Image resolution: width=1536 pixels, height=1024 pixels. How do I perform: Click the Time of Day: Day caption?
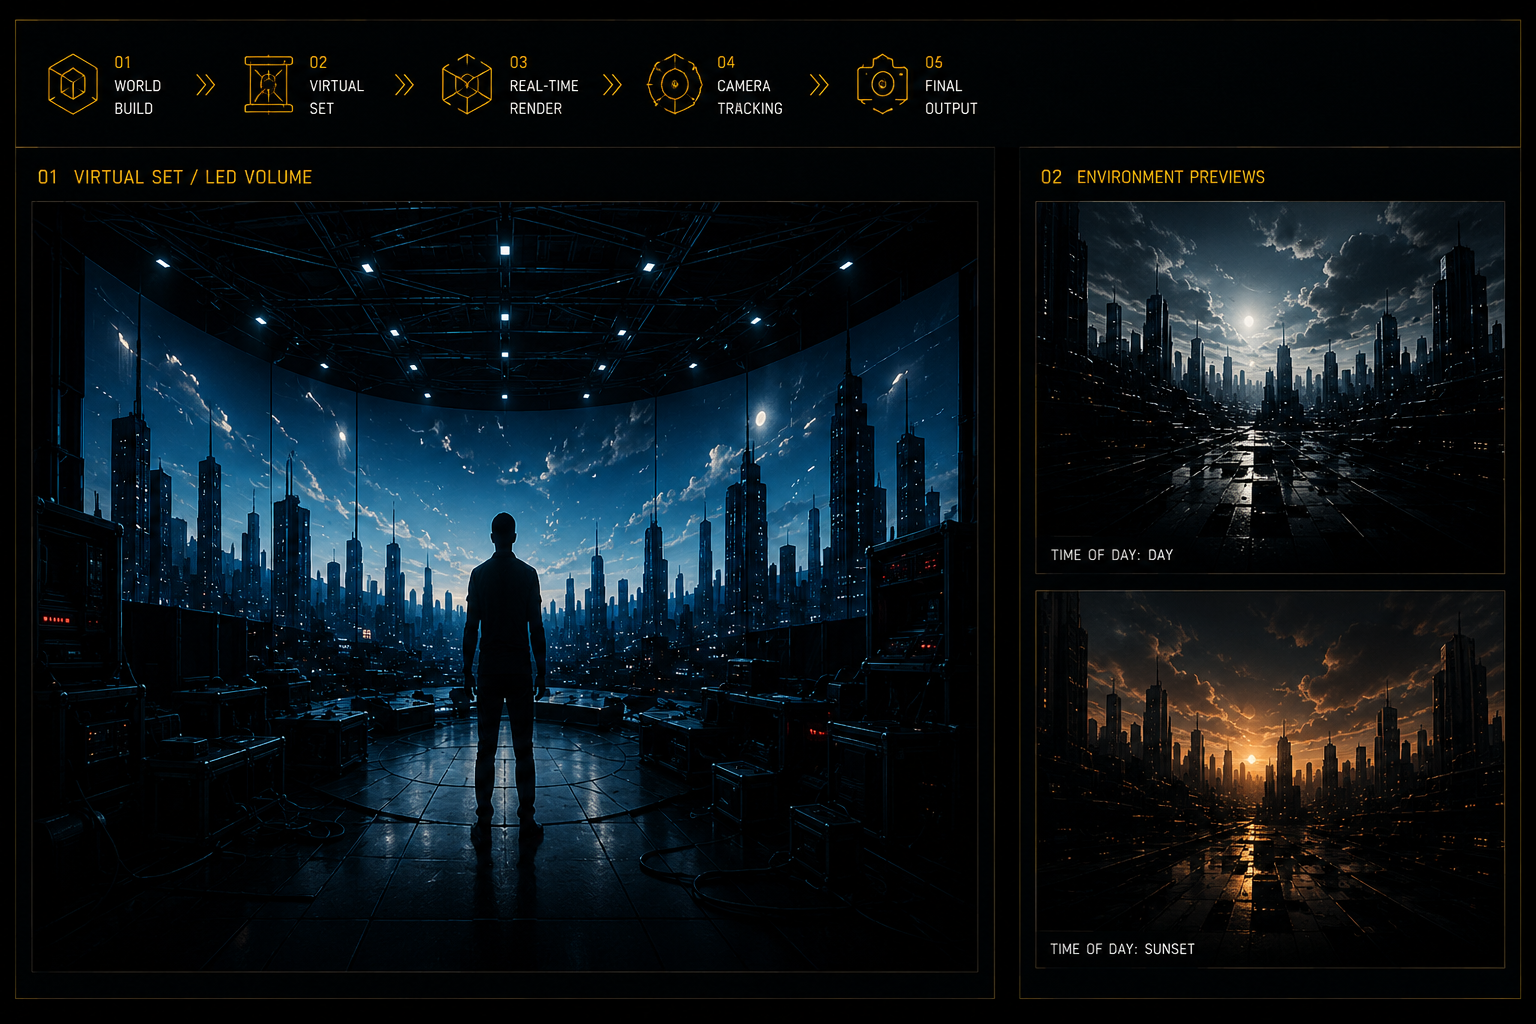[x=1112, y=555]
